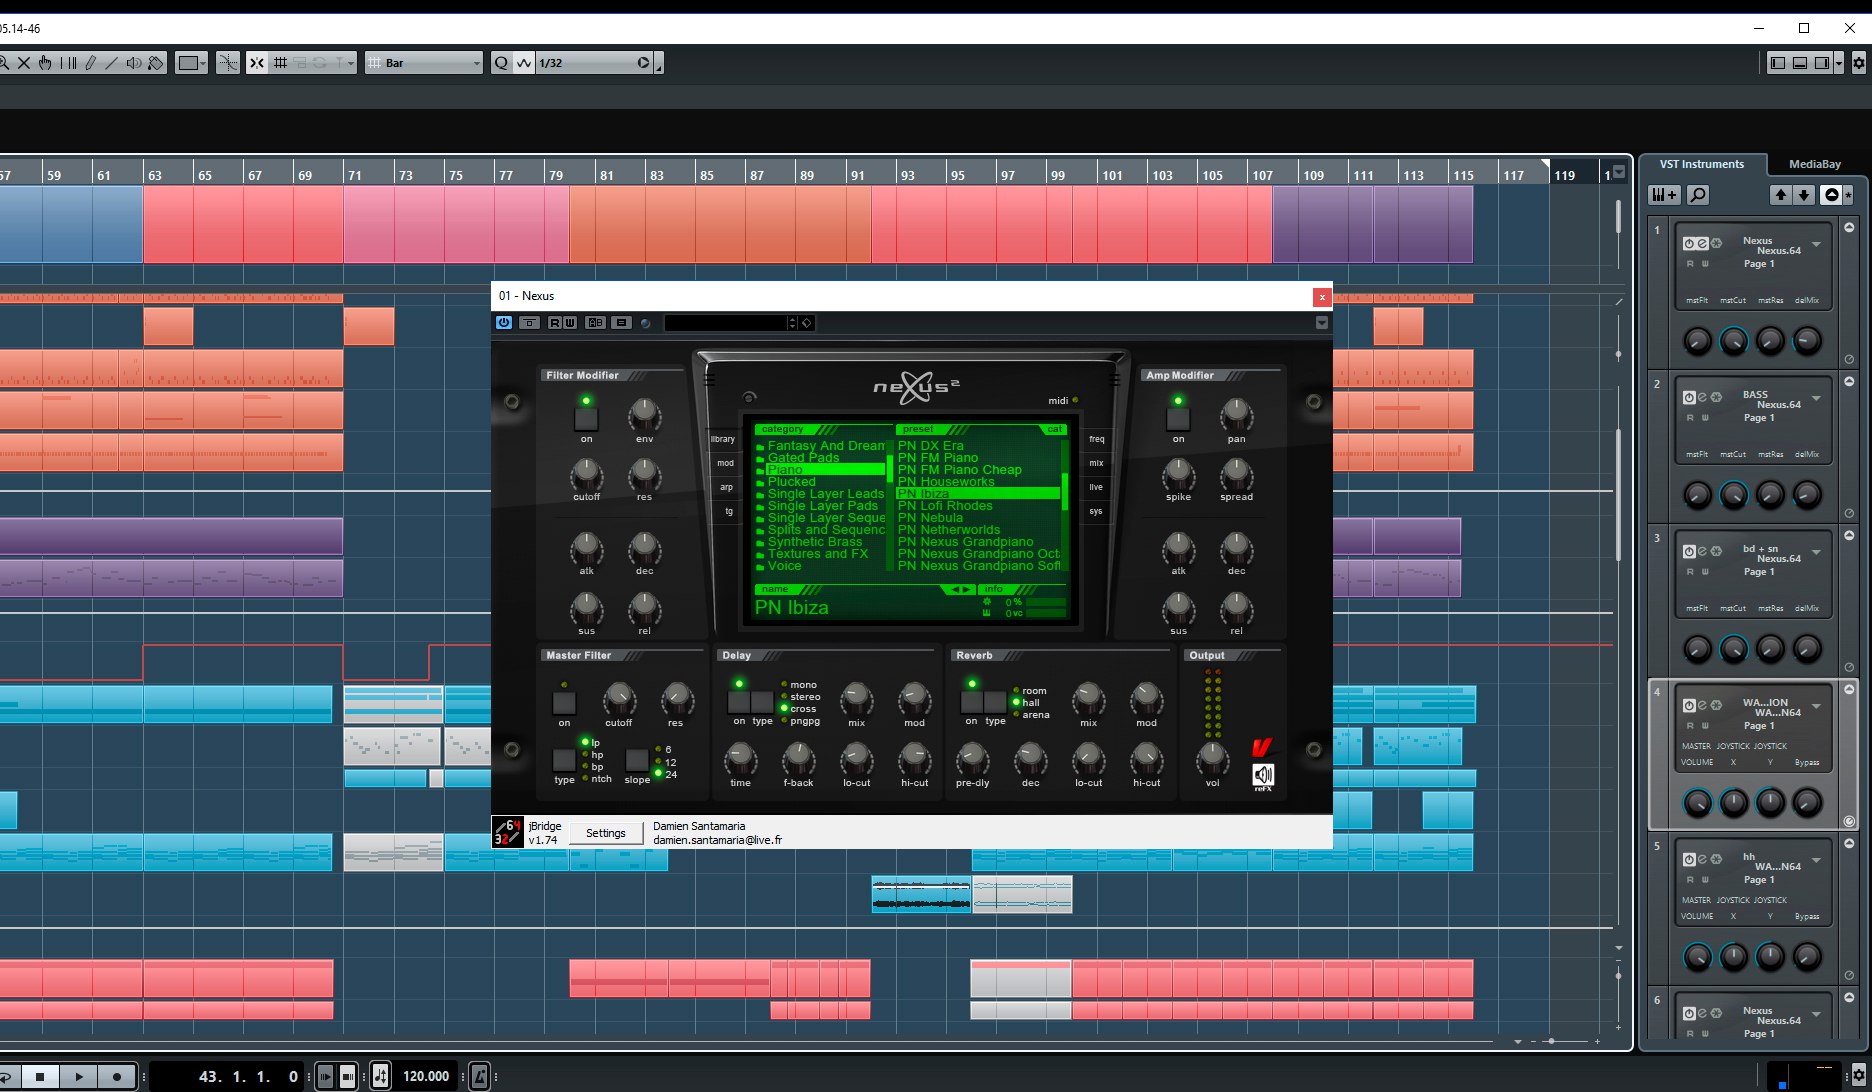Image resolution: width=1872 pixels, height=1092 pixels.
Task: Open Find Instruments search in rack
Action: 1697,195
